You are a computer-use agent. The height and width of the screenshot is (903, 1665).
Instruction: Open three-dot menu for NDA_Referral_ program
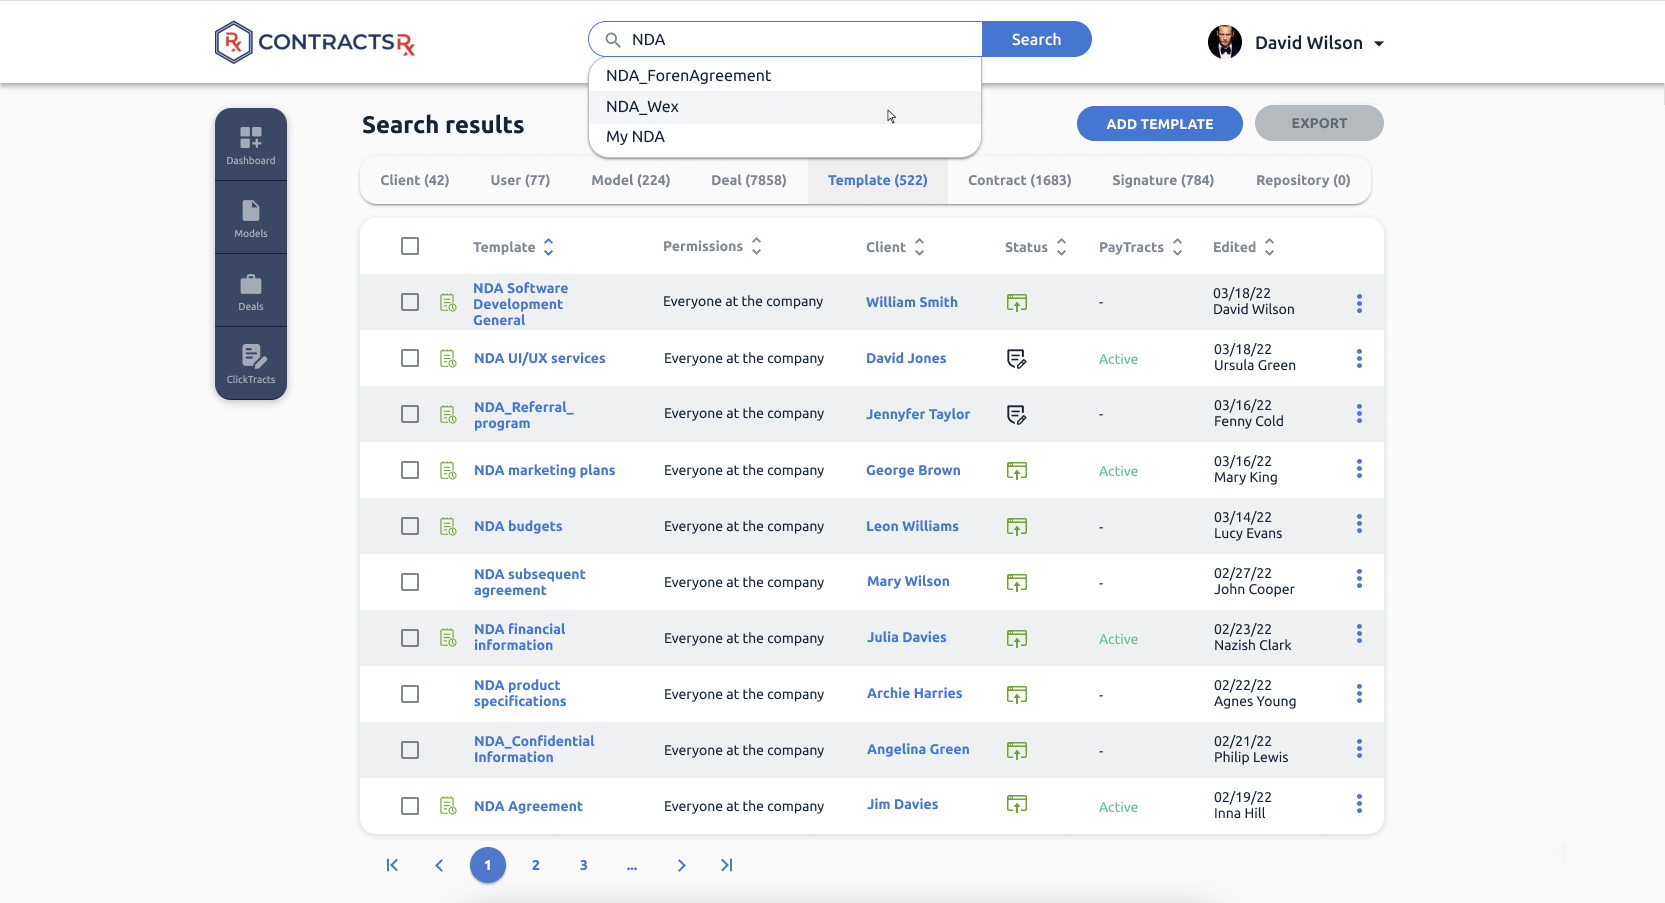pos(1359,413)
